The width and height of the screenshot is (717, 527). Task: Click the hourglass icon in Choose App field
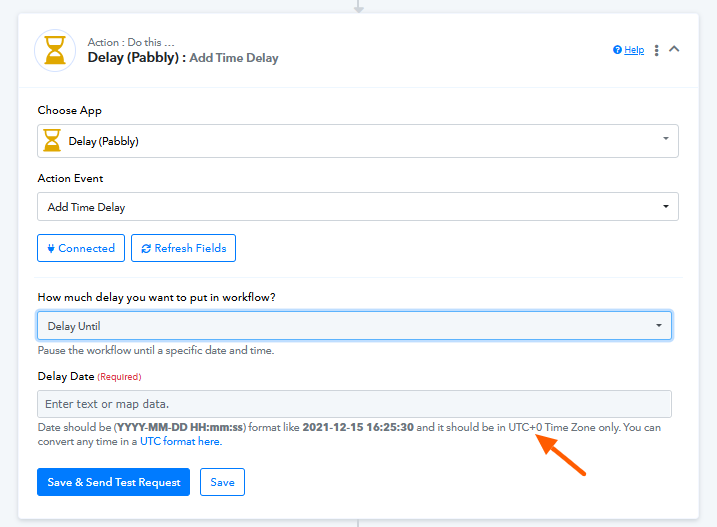click(53, 141)
